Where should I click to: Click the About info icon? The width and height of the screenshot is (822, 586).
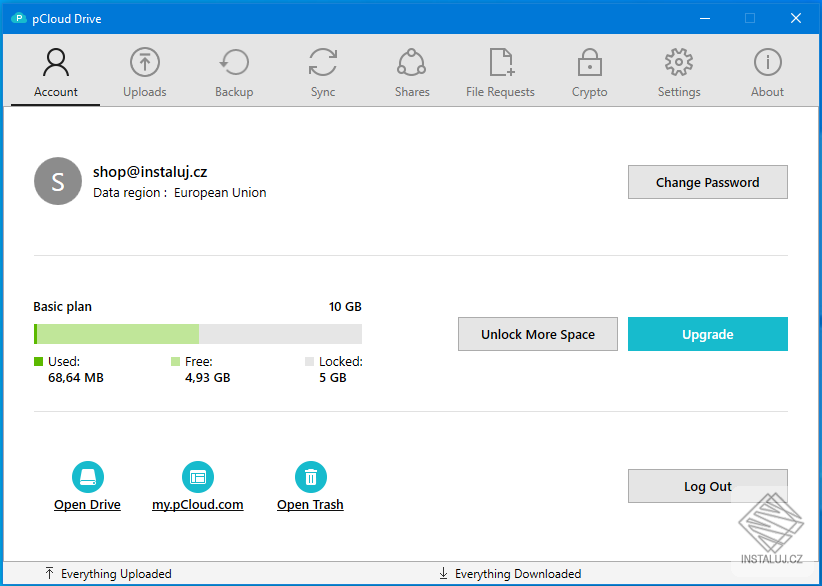coord(767,62)
